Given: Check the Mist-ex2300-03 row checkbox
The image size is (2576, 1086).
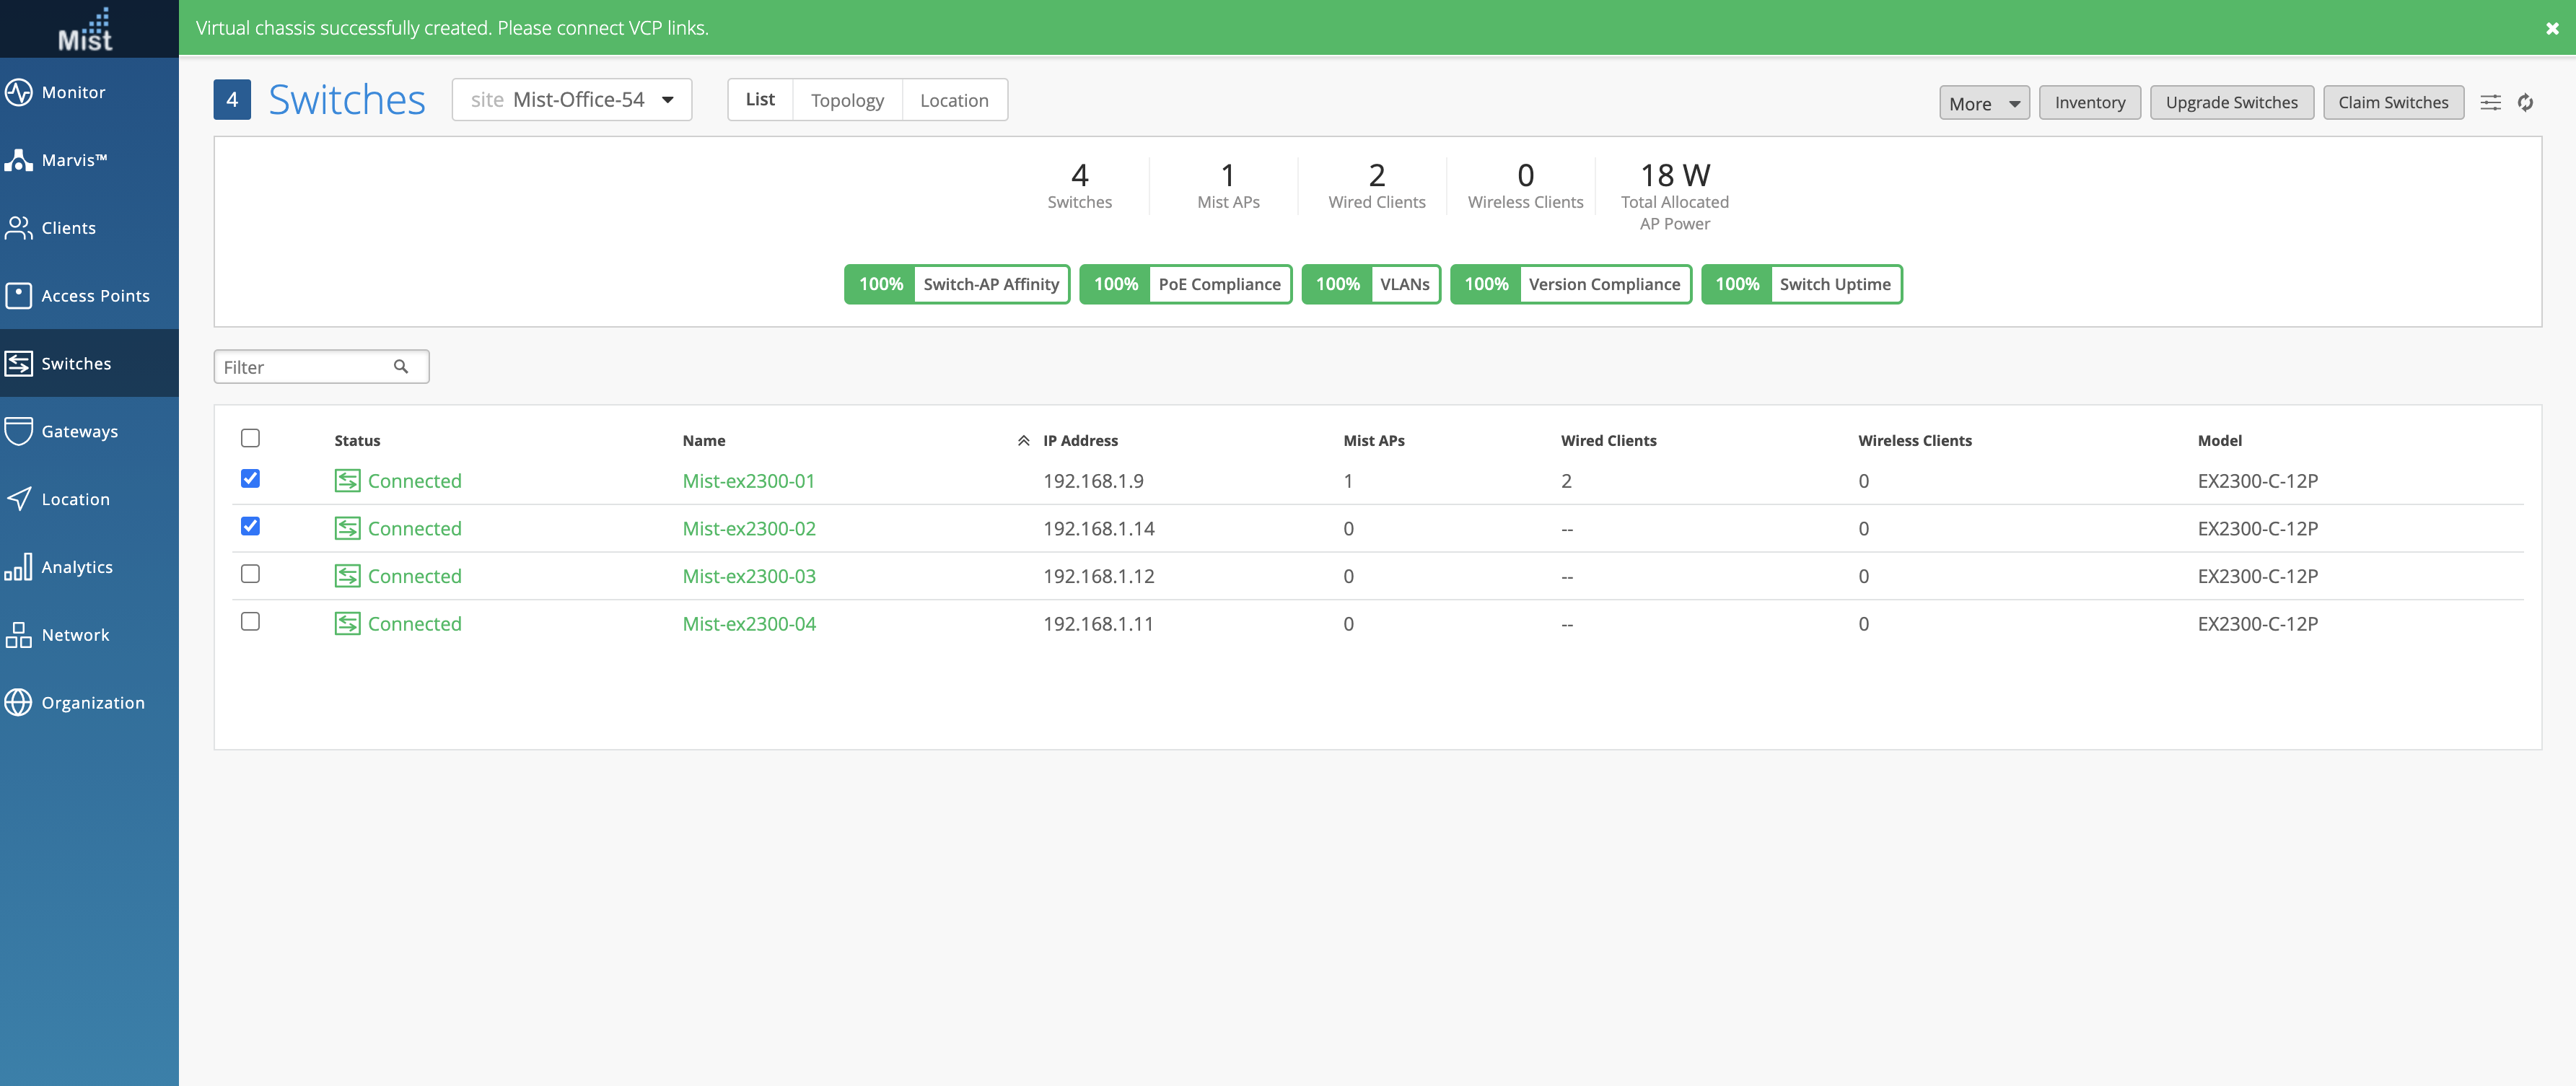Looking at the screenshot, I should click(x=250, y=574).
